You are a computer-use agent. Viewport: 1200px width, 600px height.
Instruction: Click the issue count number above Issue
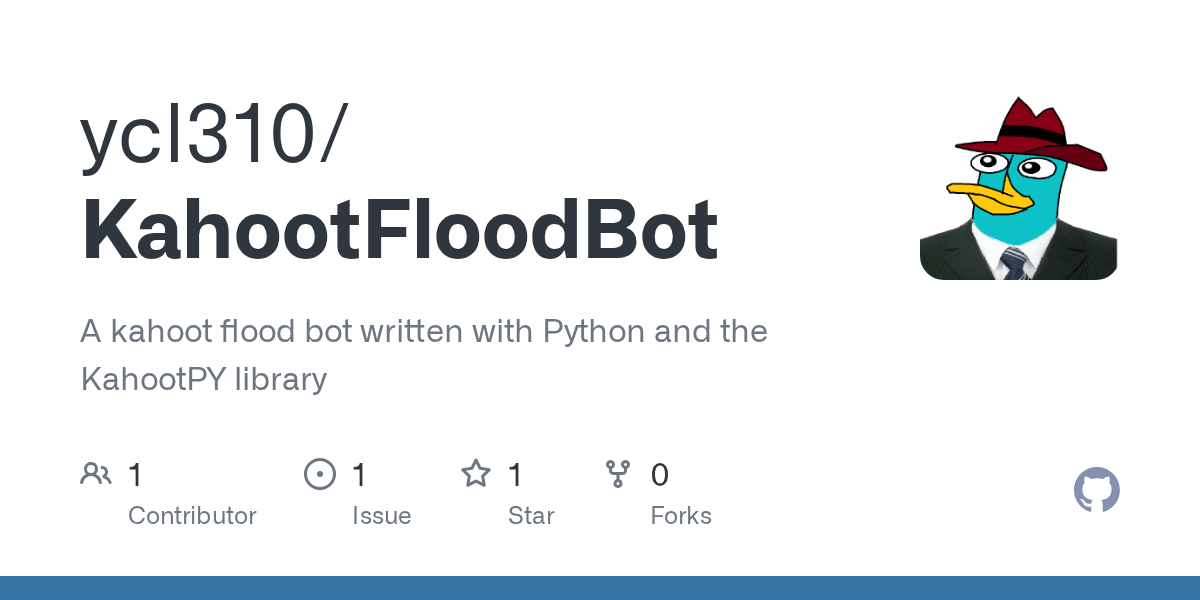click(360, 474)
